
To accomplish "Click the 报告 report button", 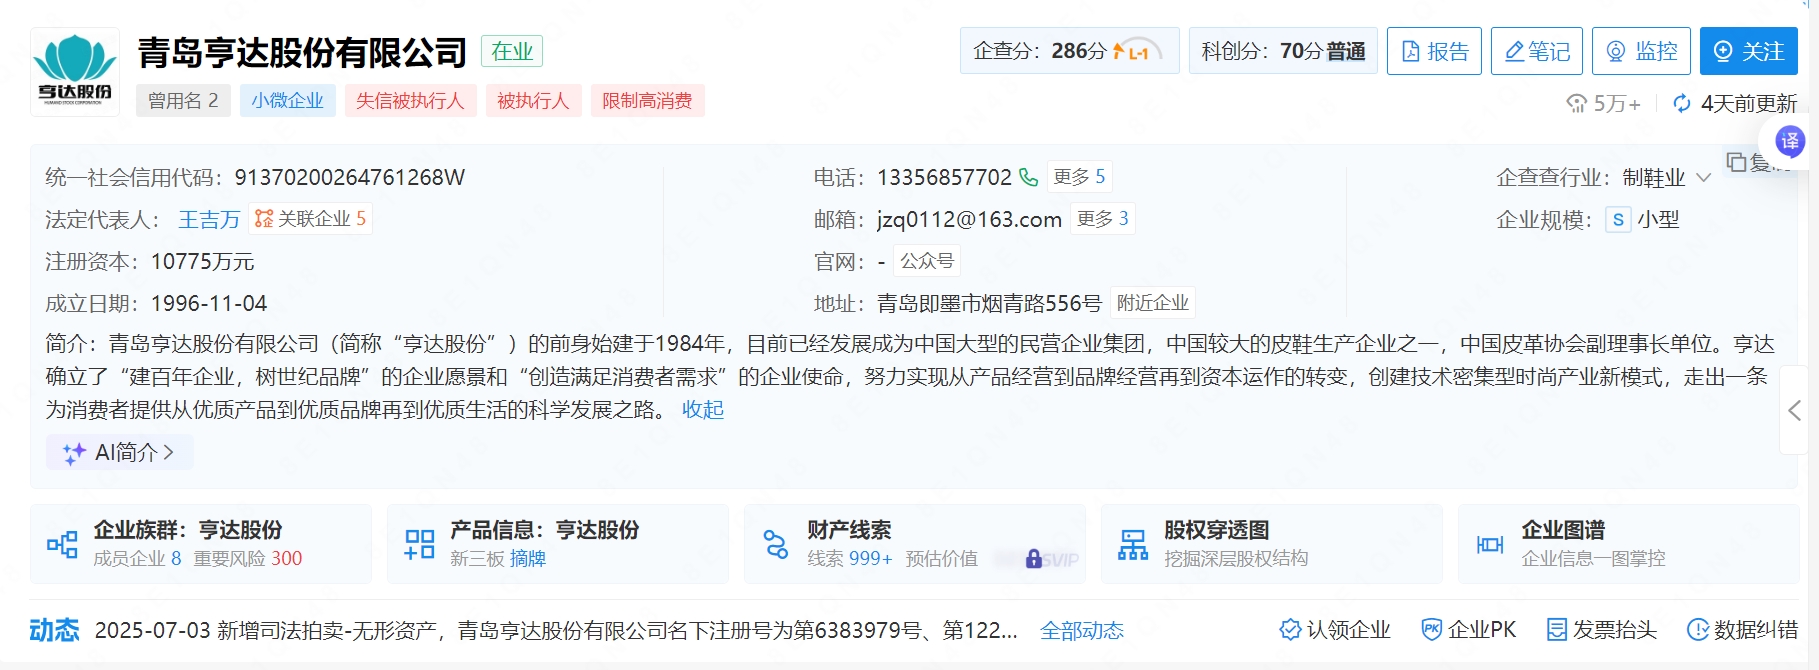I will [x=1434, y=51].
